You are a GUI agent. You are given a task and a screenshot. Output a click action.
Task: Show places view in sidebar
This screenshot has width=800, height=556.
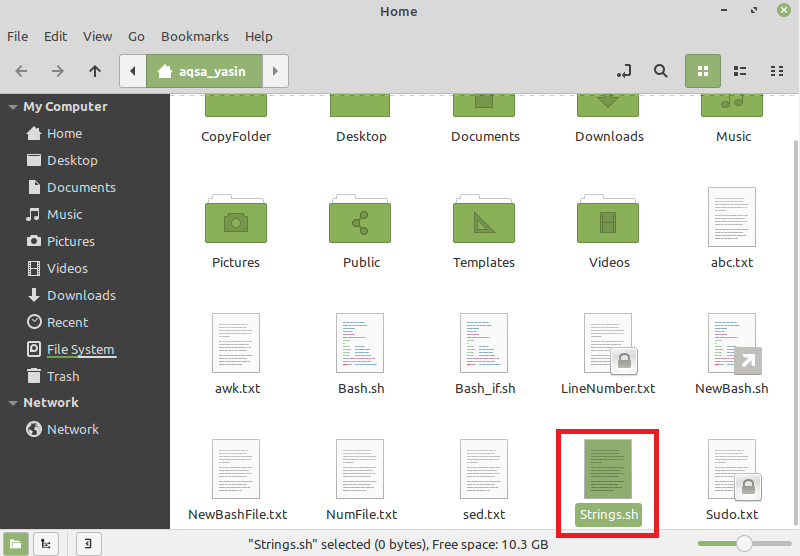(x=16, y=544)
